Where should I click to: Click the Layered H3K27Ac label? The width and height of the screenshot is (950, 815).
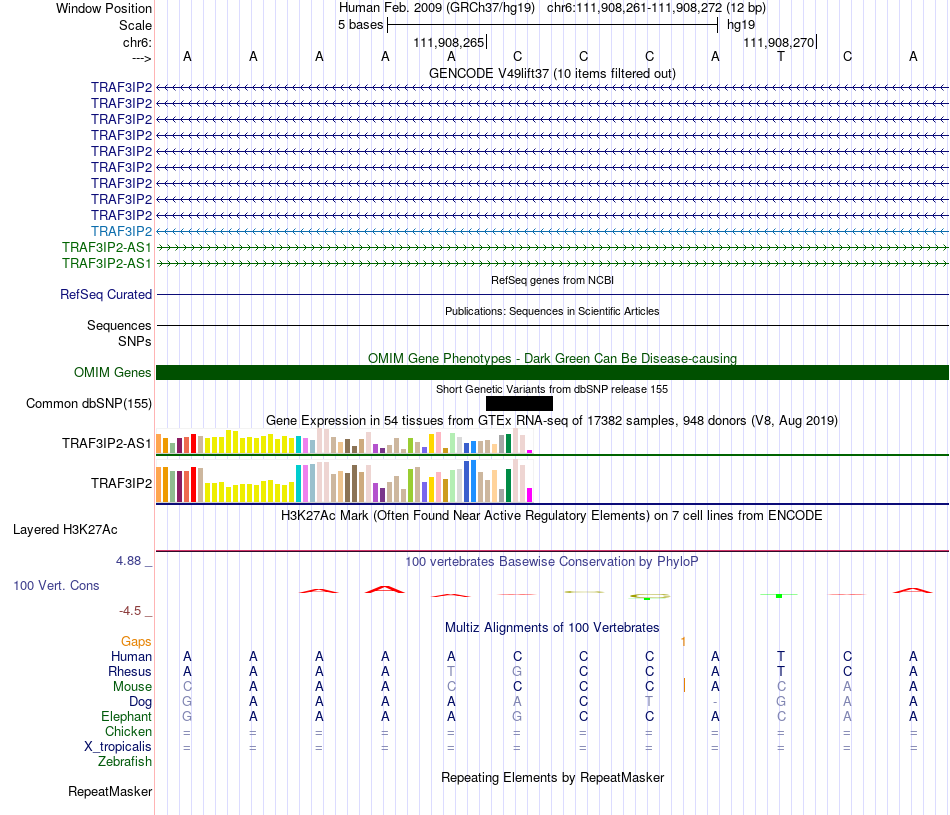65,530
